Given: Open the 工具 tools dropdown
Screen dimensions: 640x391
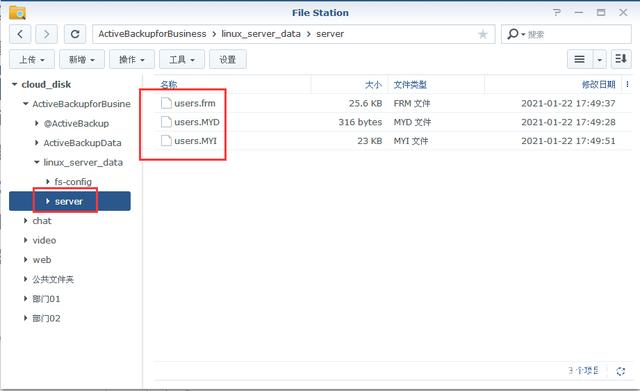Looking at the screenshot, I should click(x=182, y=60).
